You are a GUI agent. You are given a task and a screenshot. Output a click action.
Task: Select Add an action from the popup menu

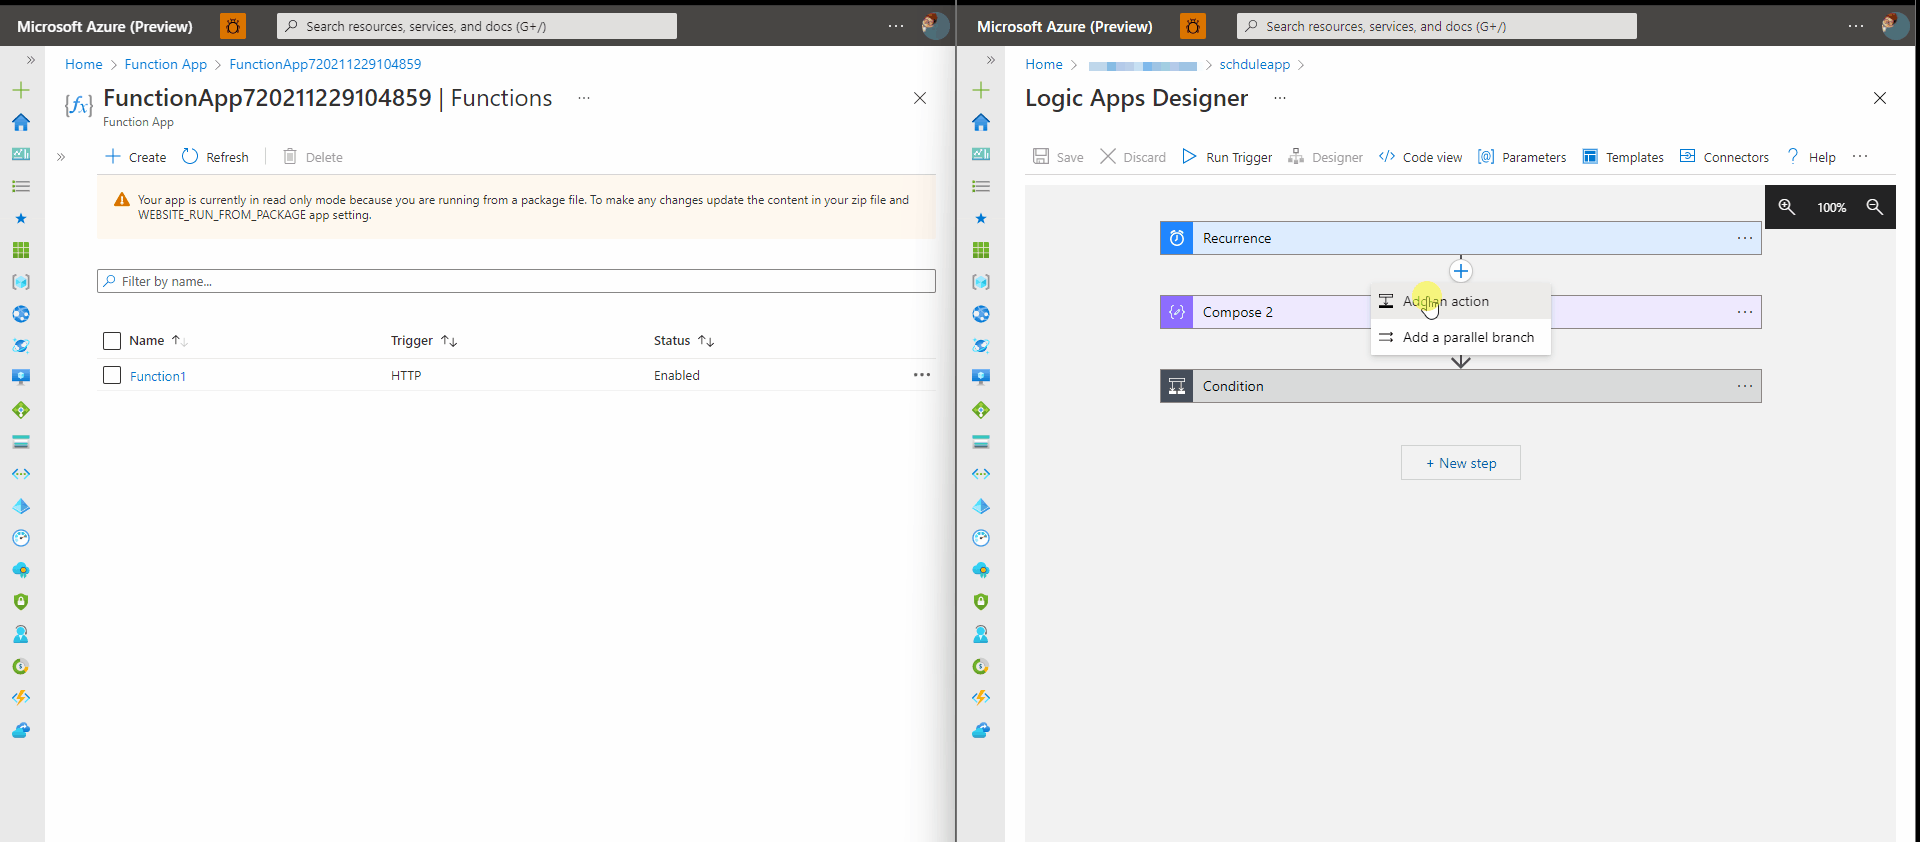[x=1461, y=301]
